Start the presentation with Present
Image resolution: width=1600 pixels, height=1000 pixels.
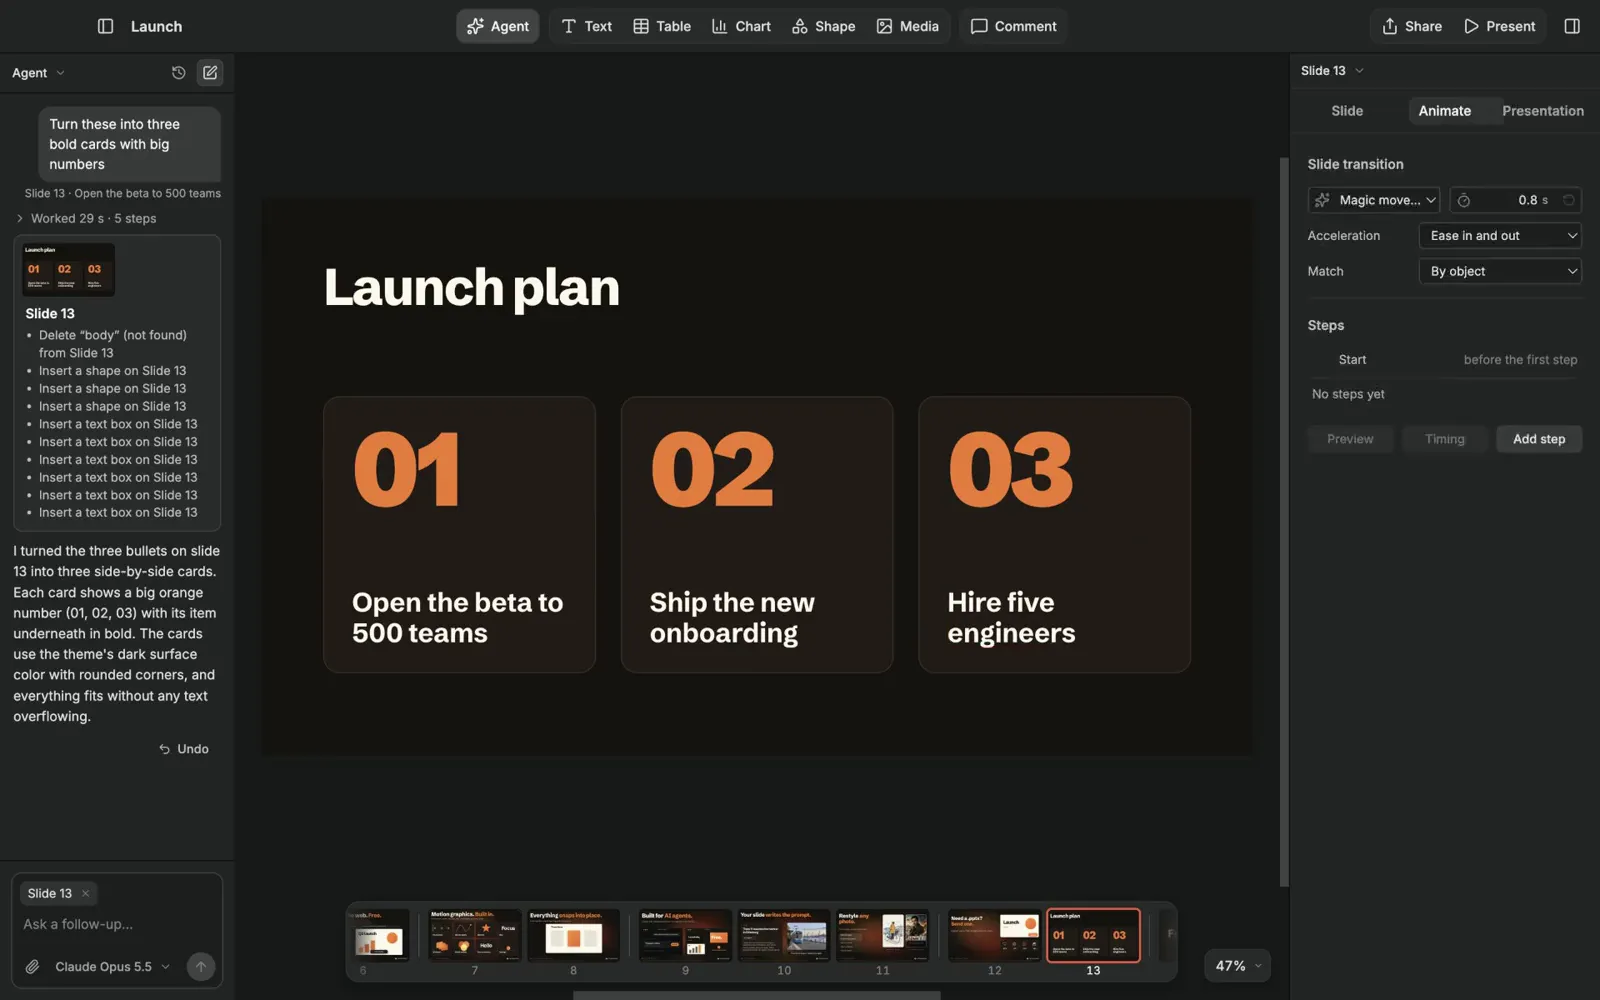tap(1499, 26)
